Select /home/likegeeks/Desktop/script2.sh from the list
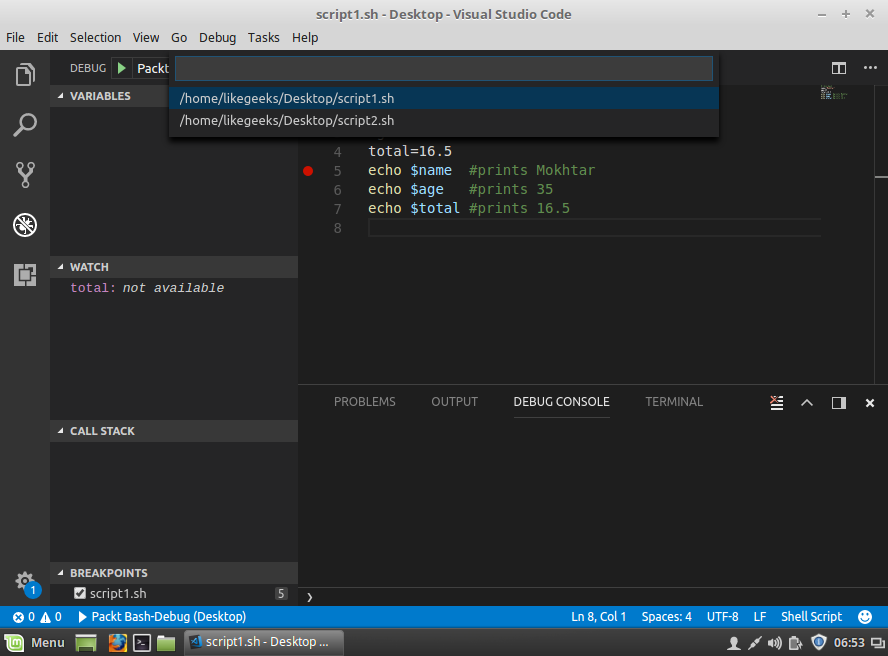The image size is (888, 656). click(x=287, y=120)
